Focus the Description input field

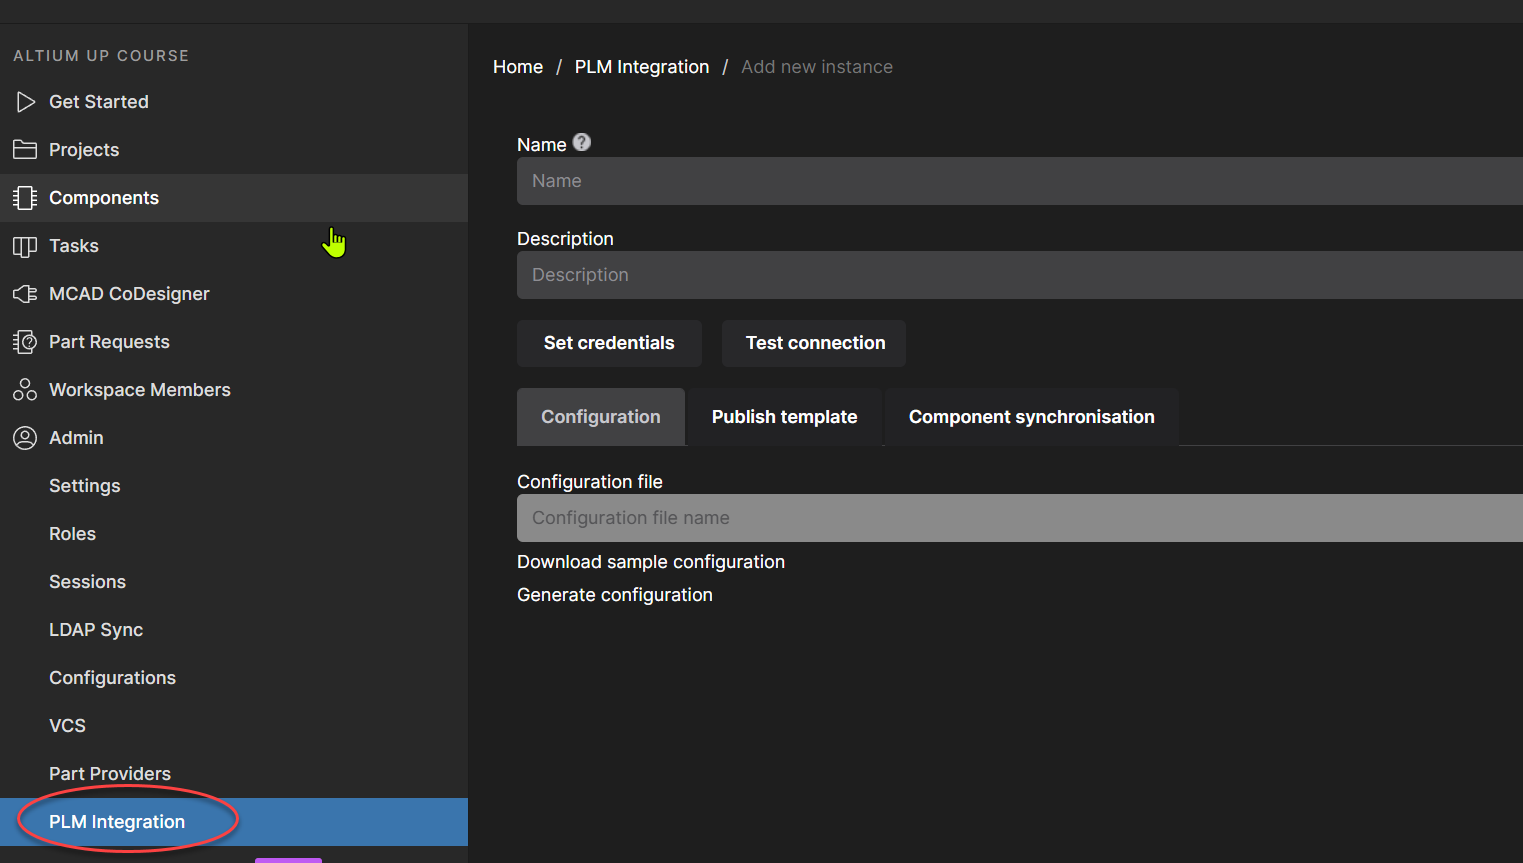tap(1020, 275)
